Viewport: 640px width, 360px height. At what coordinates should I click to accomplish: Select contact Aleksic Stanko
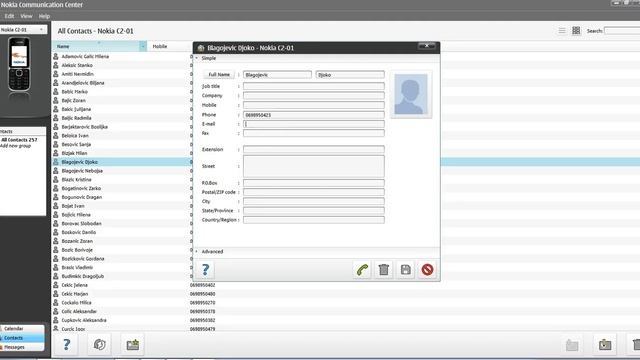click(x=77, y=65)
